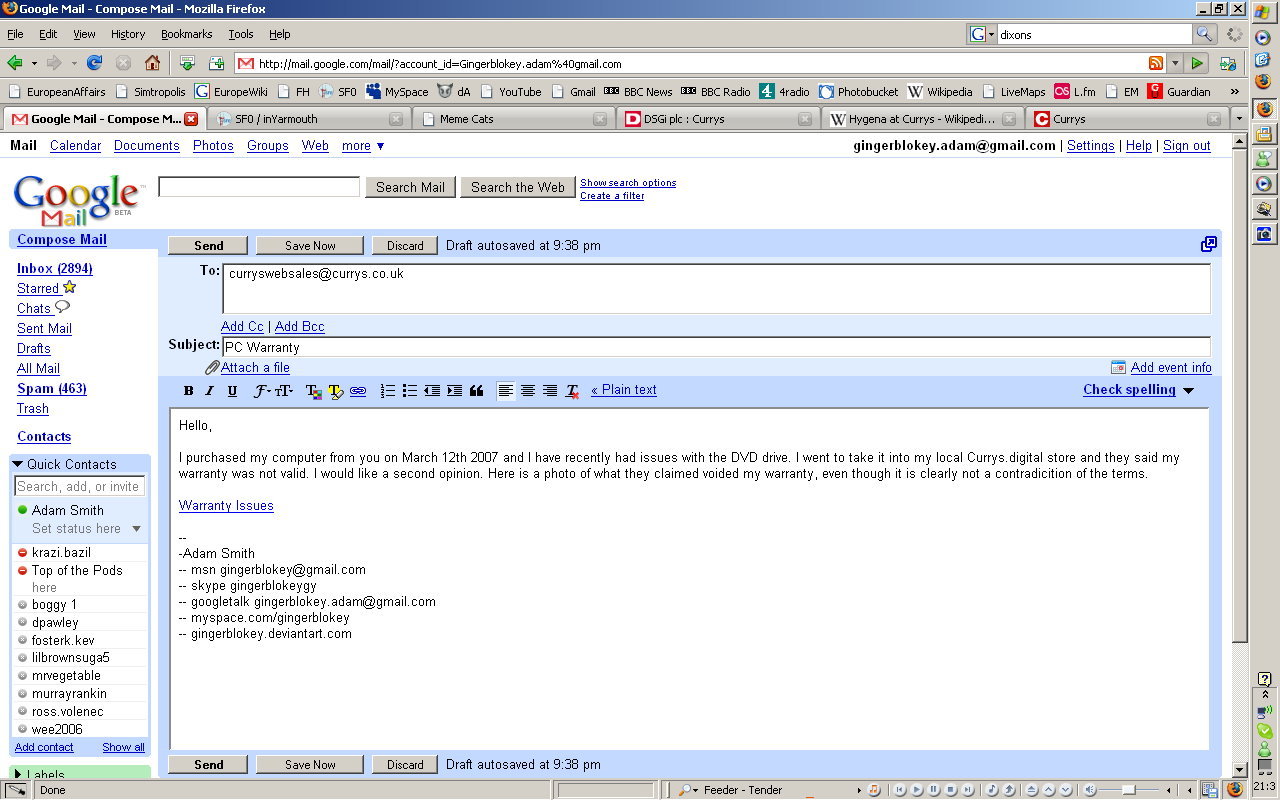
Task: Click the top Save Now button
Action: (310, 245)
